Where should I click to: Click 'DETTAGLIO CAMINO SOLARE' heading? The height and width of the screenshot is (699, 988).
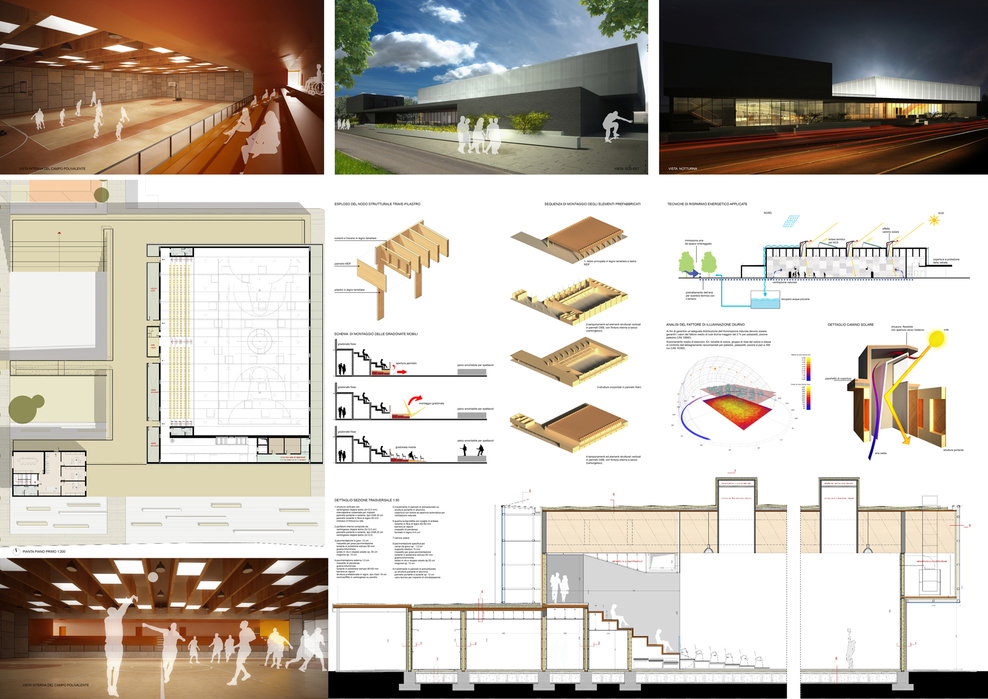[x=851, y=325]
